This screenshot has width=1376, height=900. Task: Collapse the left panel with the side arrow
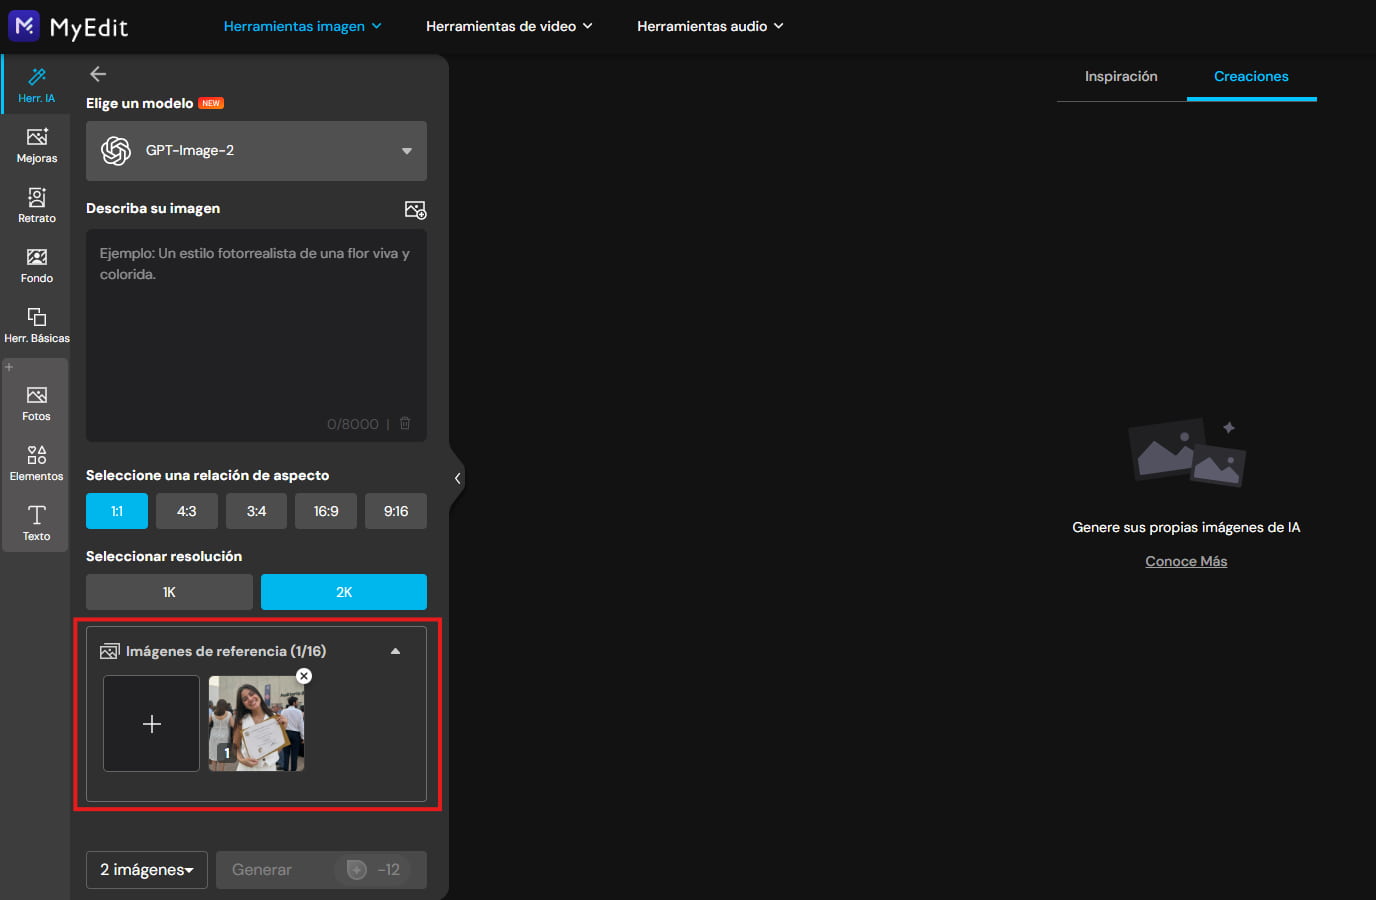click(x=457, y=478)
